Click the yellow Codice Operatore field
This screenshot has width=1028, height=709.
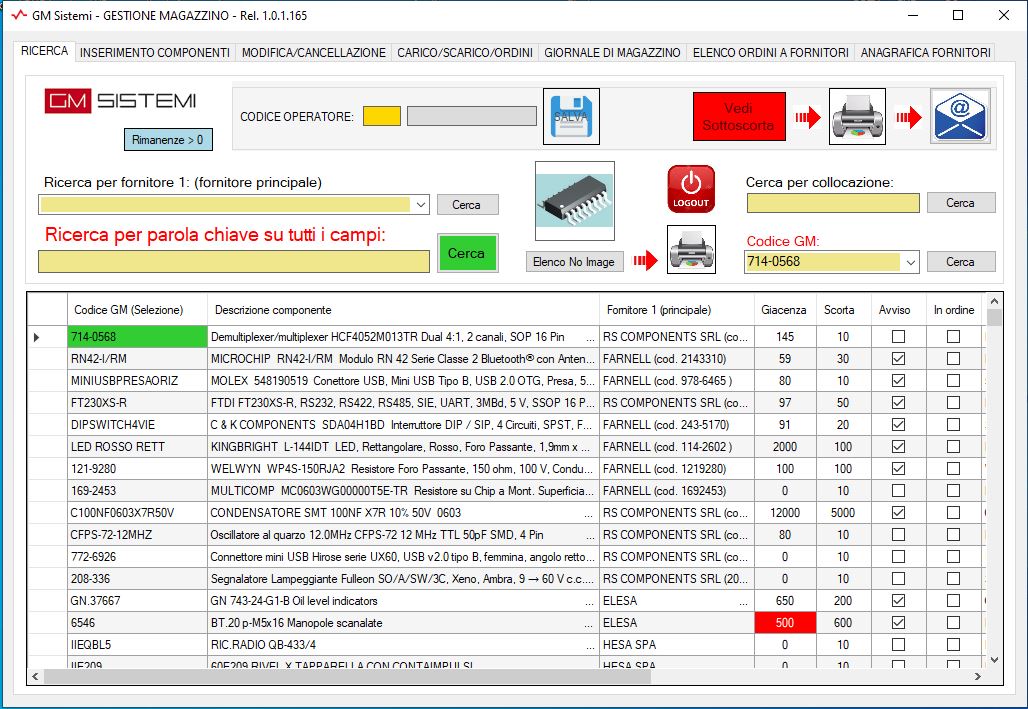click(x=382, y=116)
